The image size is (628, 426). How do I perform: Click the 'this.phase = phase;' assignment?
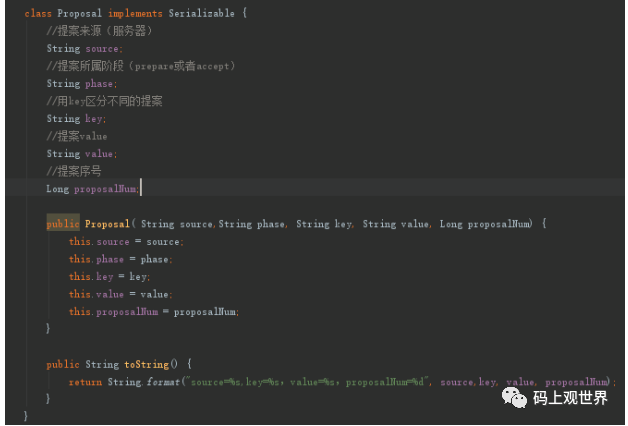tap(120, 259)
